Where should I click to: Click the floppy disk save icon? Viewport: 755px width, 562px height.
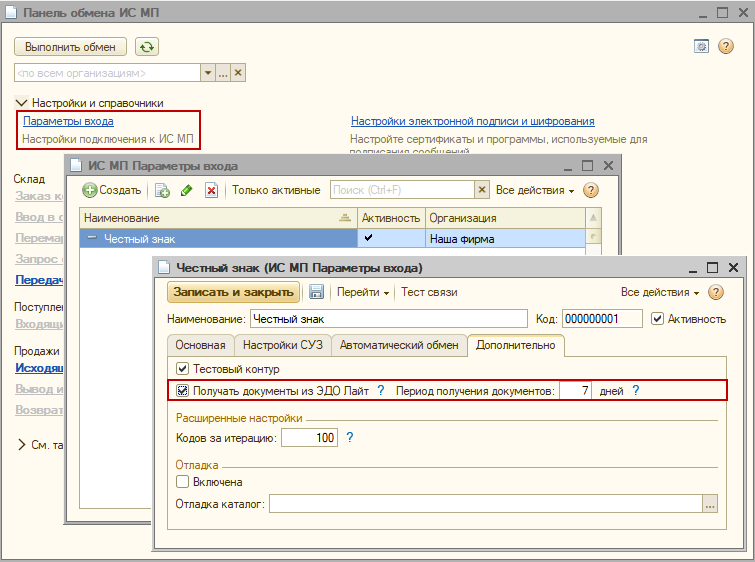[316, 292]
